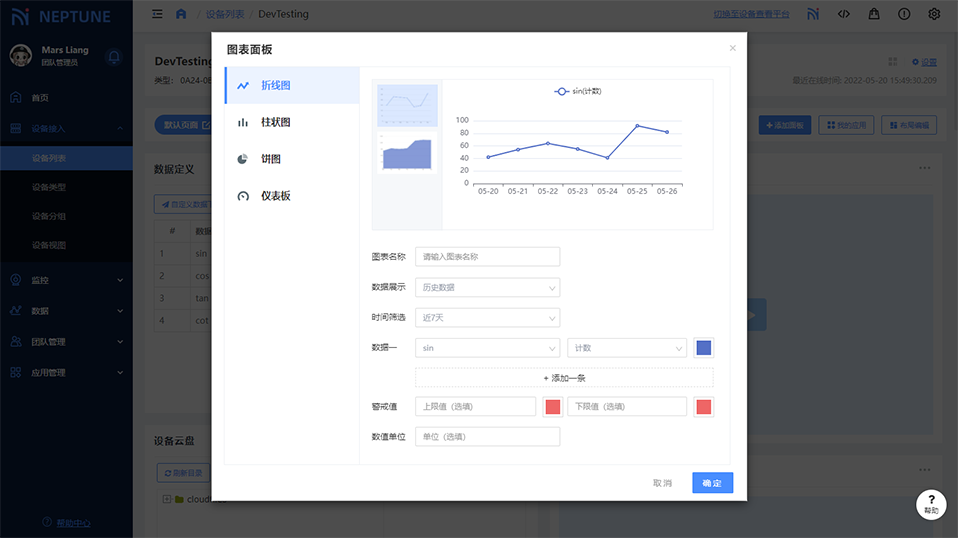Viewport: 958px width, 538px height.
Task: Choose the 饼图 pie chart icon
Action: 243,159
